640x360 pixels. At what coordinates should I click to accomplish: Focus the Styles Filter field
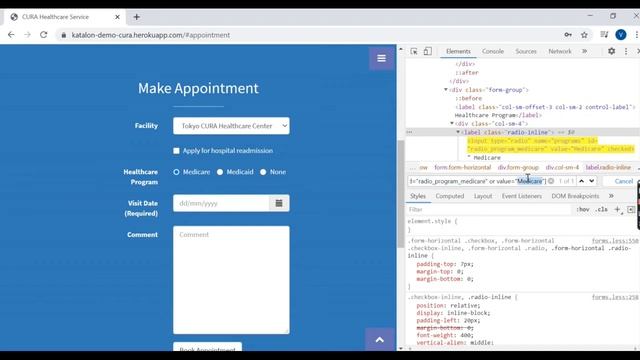(489, 209)
